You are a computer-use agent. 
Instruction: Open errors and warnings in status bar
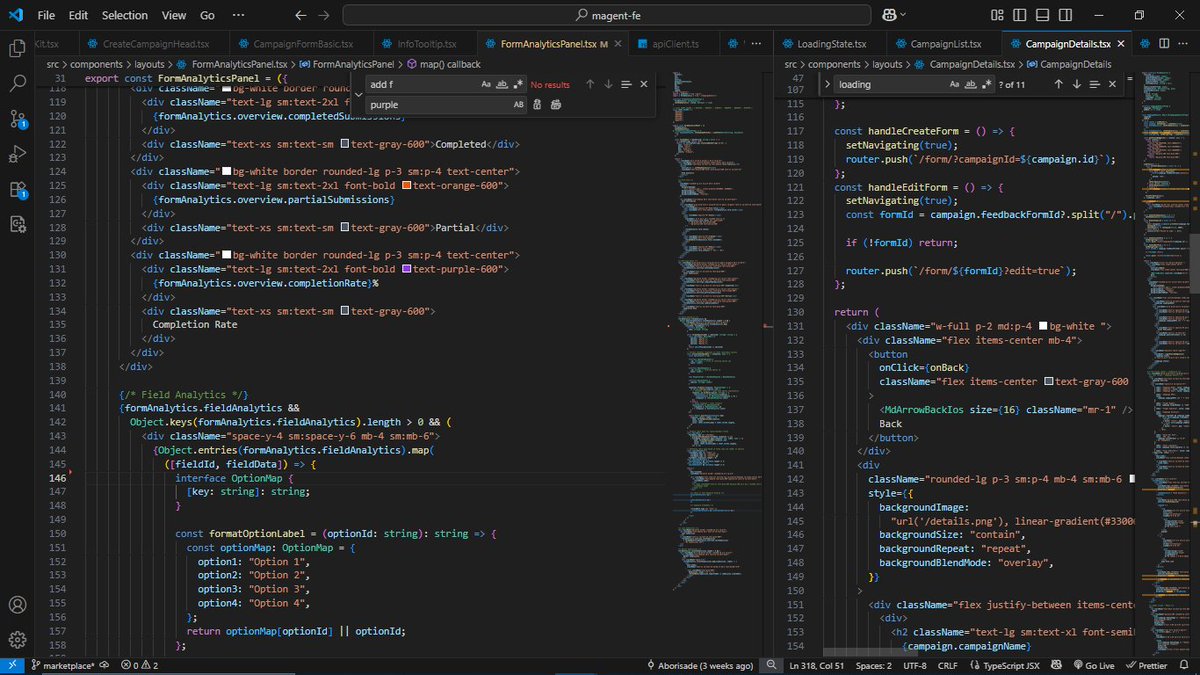[x=141, y=665]
